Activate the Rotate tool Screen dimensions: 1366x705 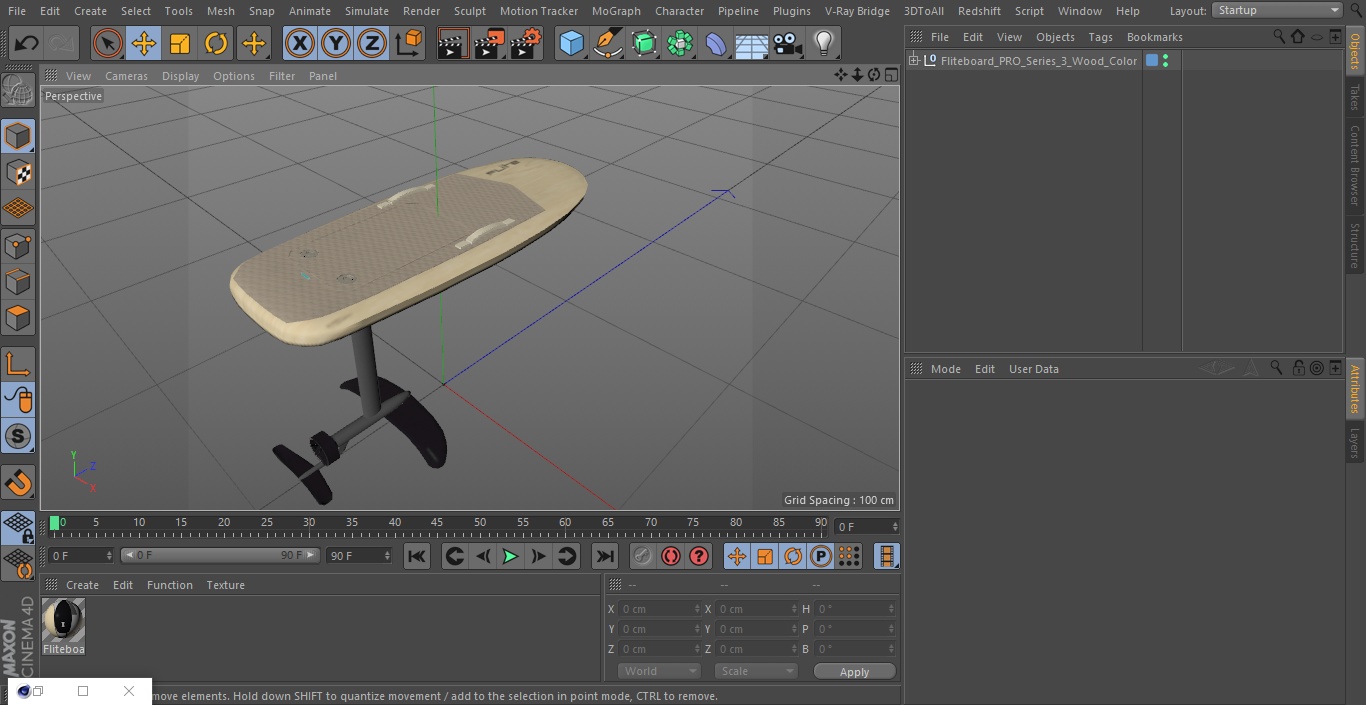pos(216,43)
